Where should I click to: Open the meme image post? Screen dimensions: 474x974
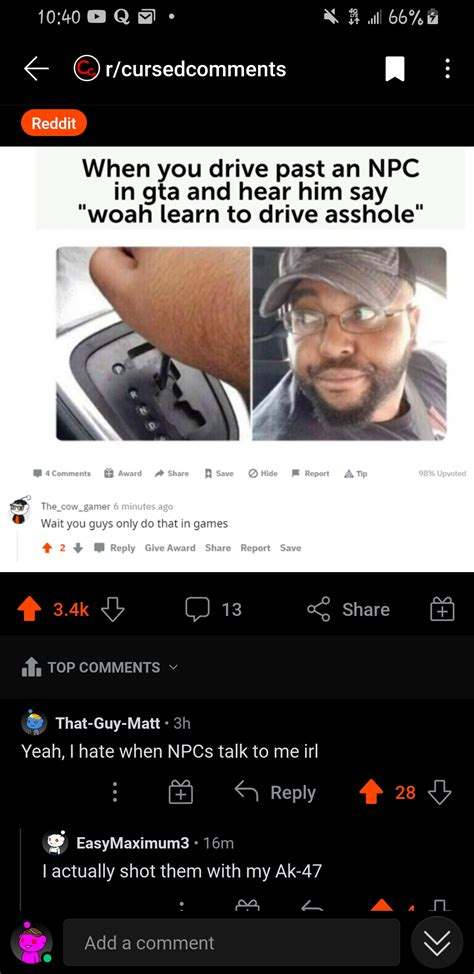237,358
